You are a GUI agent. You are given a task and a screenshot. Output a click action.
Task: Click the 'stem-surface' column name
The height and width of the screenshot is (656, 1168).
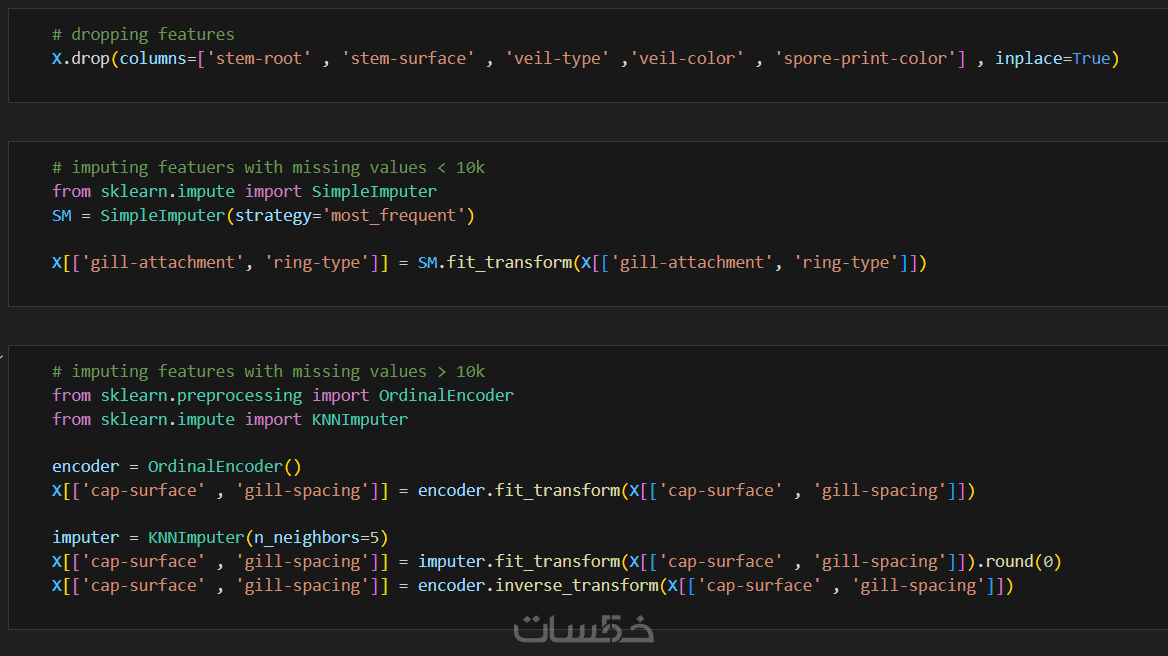coord(405,58)
